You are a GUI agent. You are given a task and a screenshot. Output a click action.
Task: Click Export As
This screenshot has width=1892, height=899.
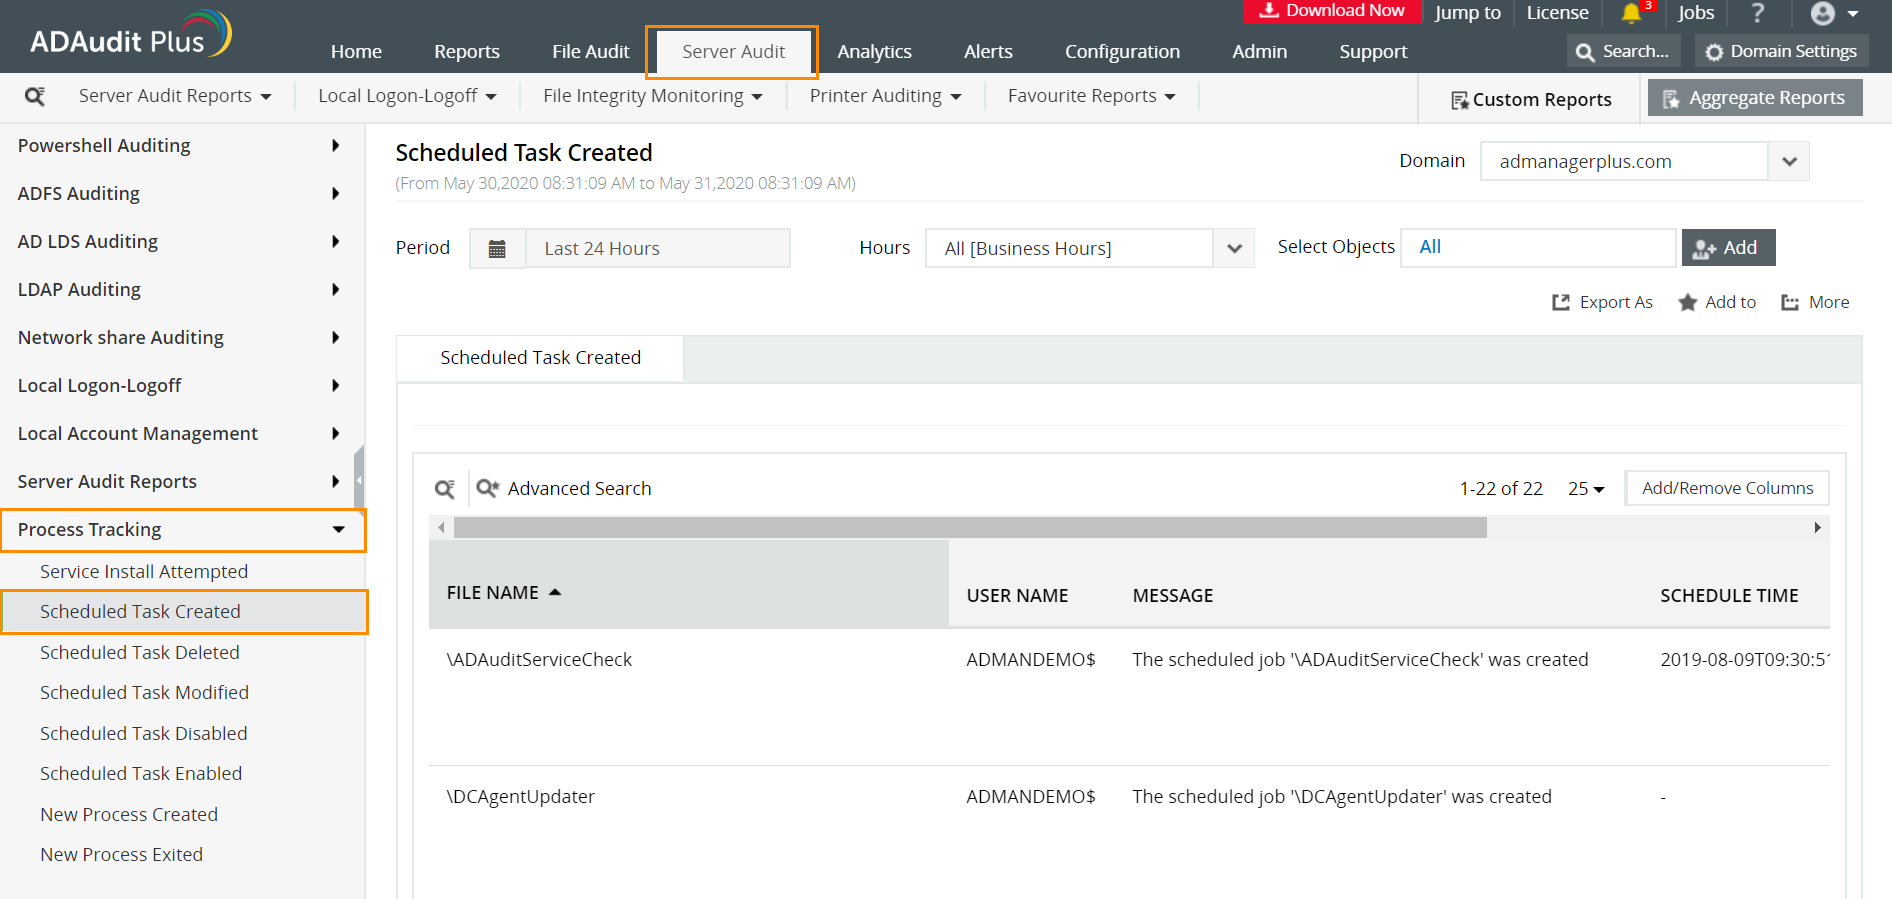1602,302
